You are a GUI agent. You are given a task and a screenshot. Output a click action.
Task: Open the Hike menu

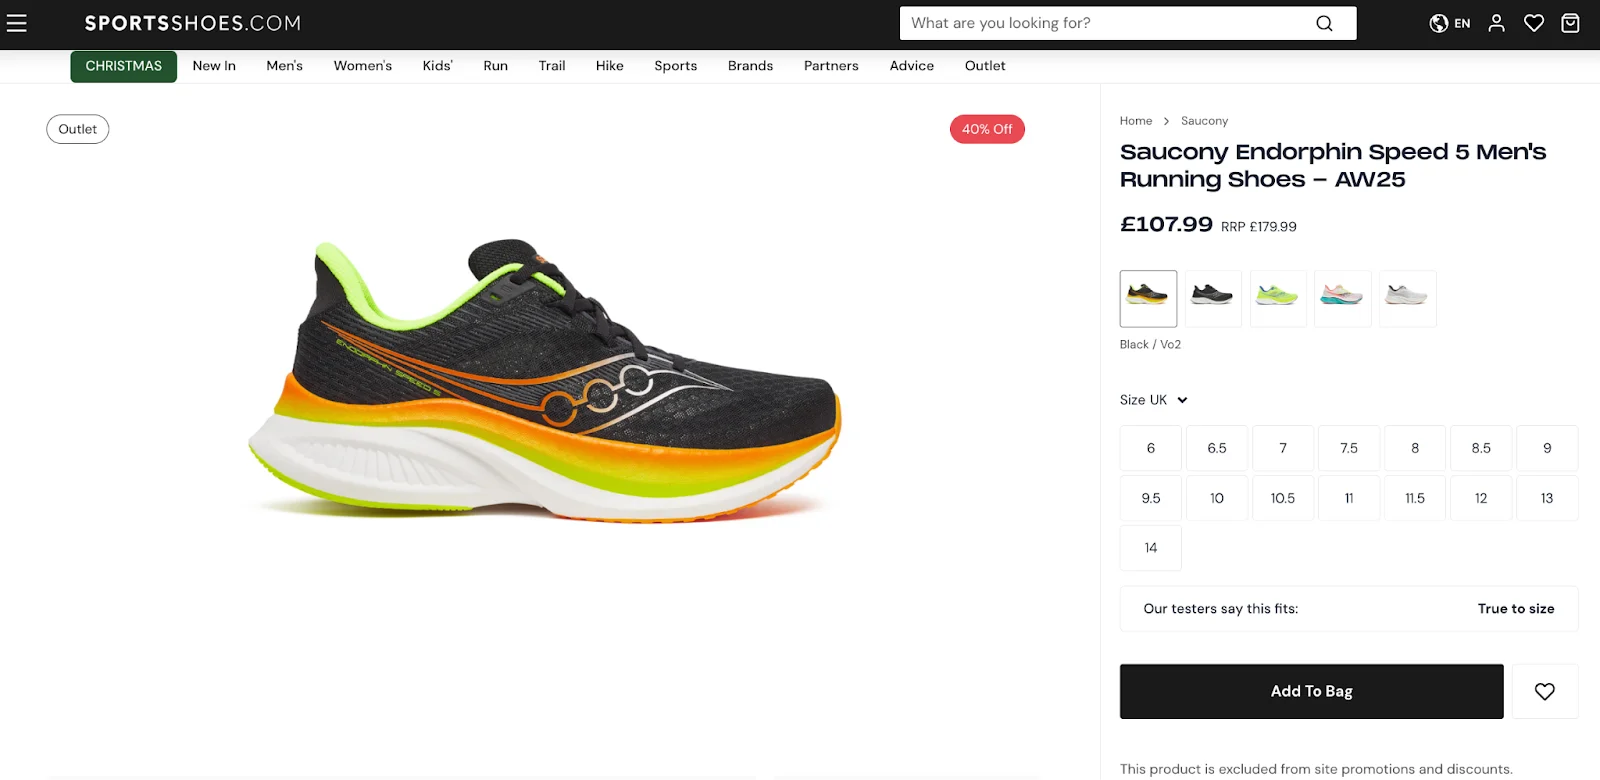[610, 66]
